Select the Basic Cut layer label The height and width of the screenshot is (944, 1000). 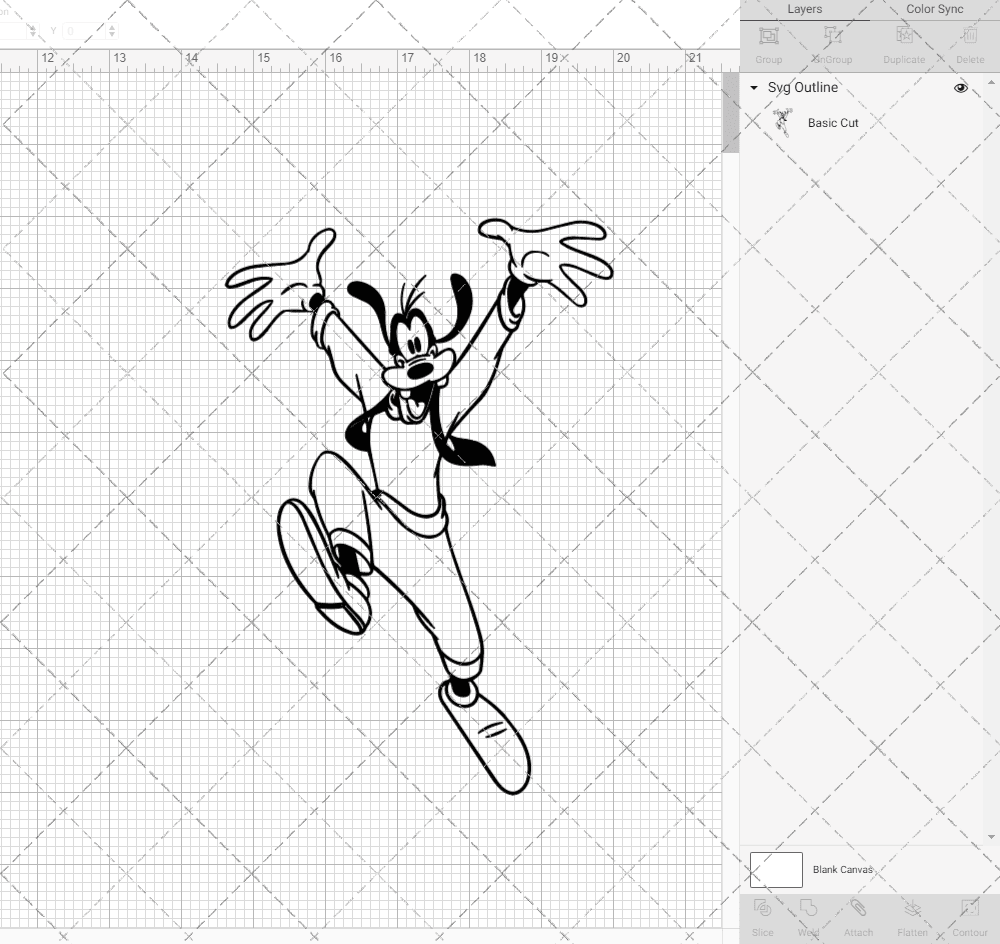coord(833,123)
